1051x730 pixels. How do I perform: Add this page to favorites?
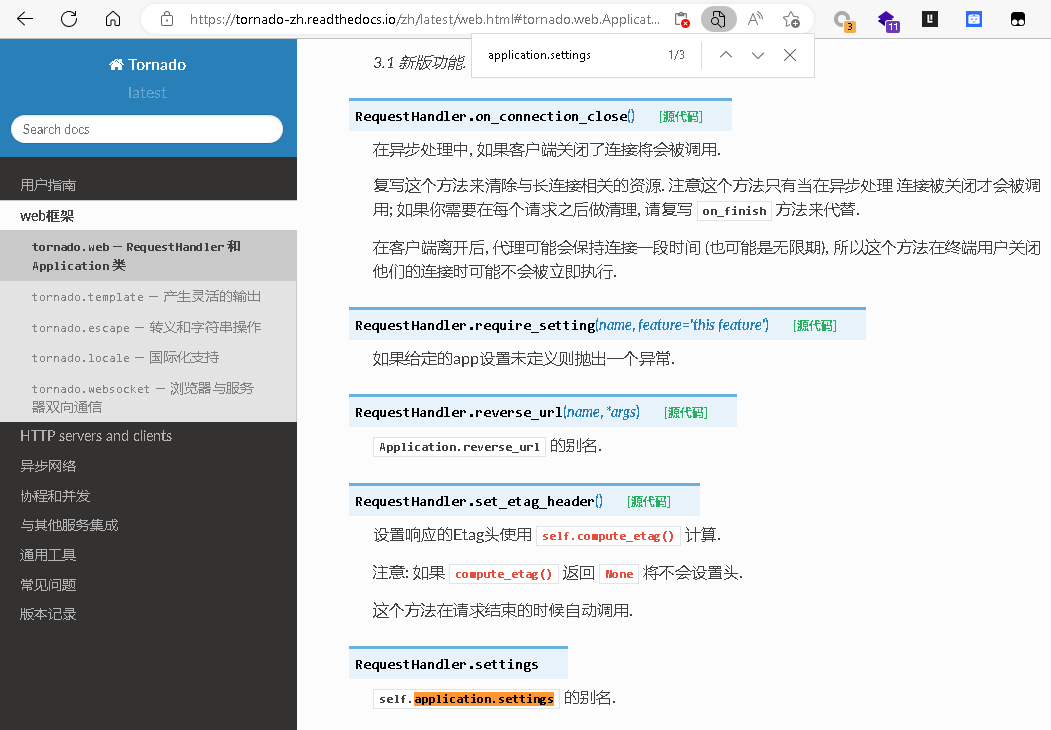click(x=792, y=19)
